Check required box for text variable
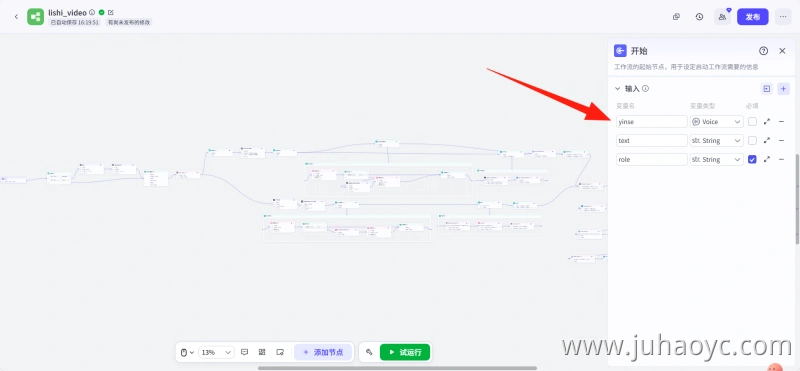 pyautogui.click(x=752, y=140)
